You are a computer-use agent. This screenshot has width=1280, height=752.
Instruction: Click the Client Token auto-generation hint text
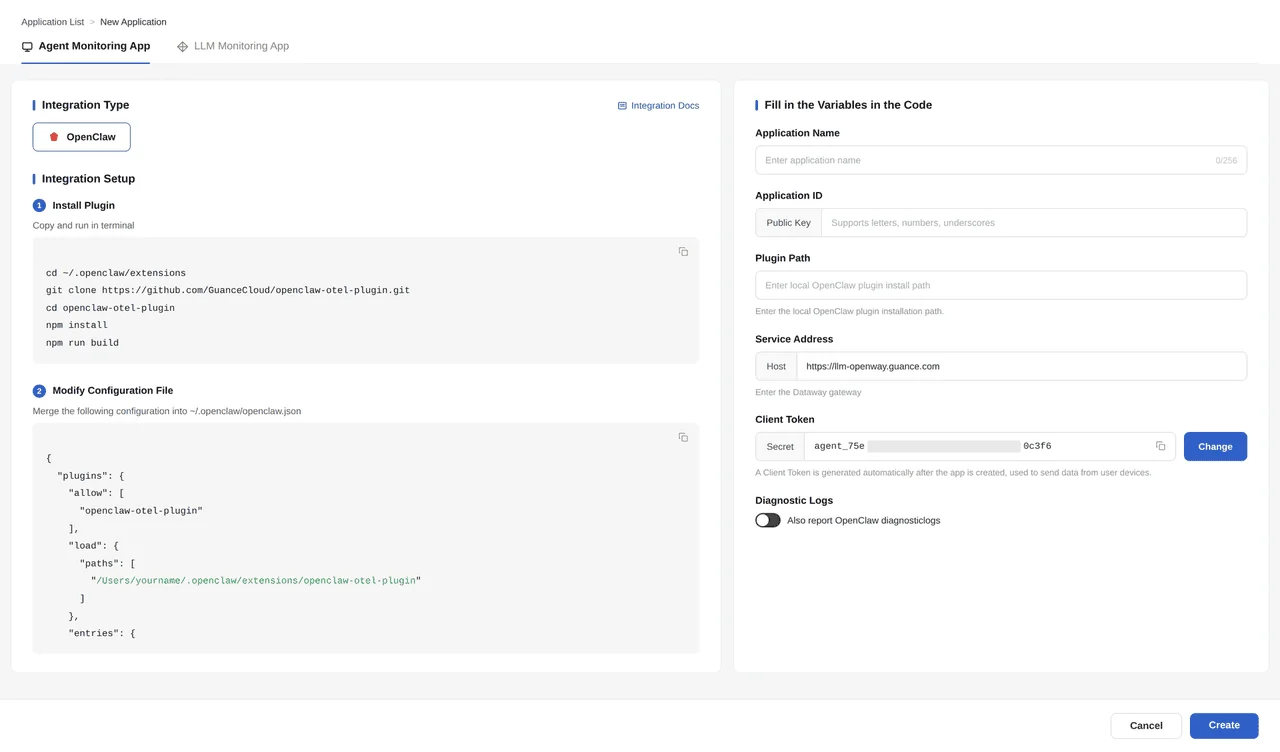(953, 473)
